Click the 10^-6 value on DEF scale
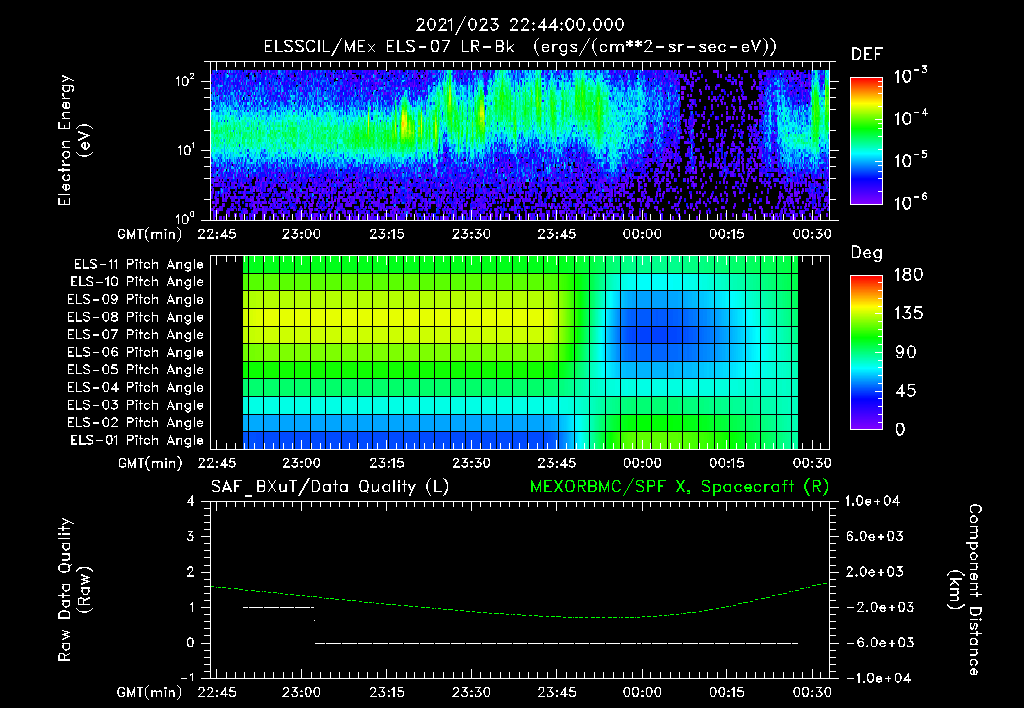This screenshot has width=1024, height=708. point(910,202)
